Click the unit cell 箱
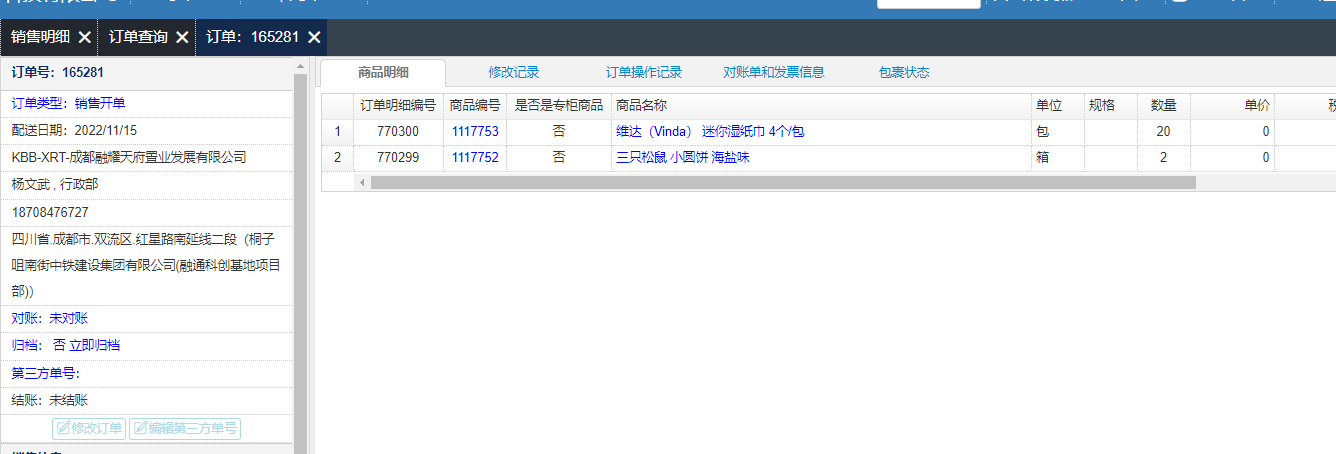The image size is (1336, 454). [x=1058, y=157]
